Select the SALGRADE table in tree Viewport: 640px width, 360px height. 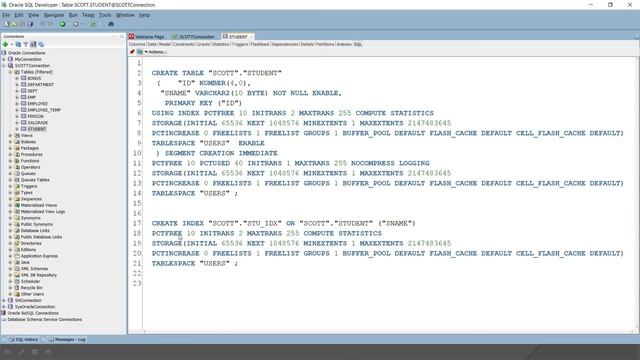[x=38, y=122]
